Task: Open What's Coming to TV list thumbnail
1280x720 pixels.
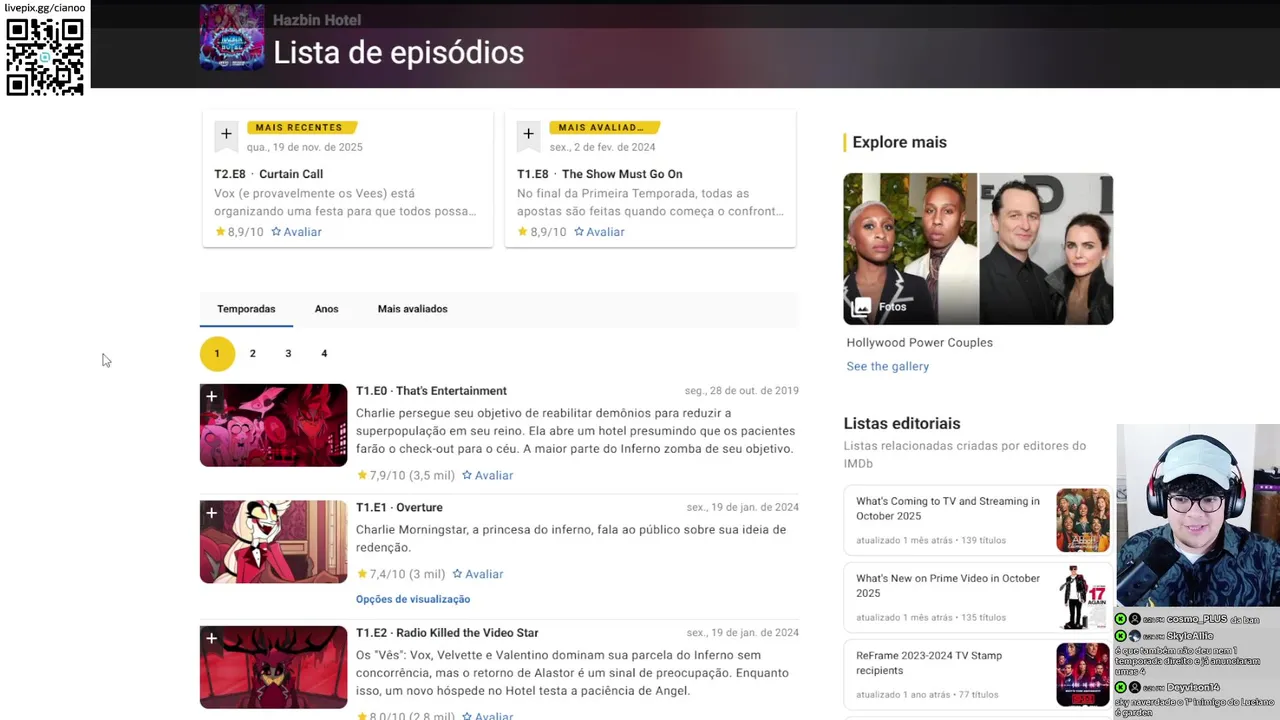Action: 1083,520
